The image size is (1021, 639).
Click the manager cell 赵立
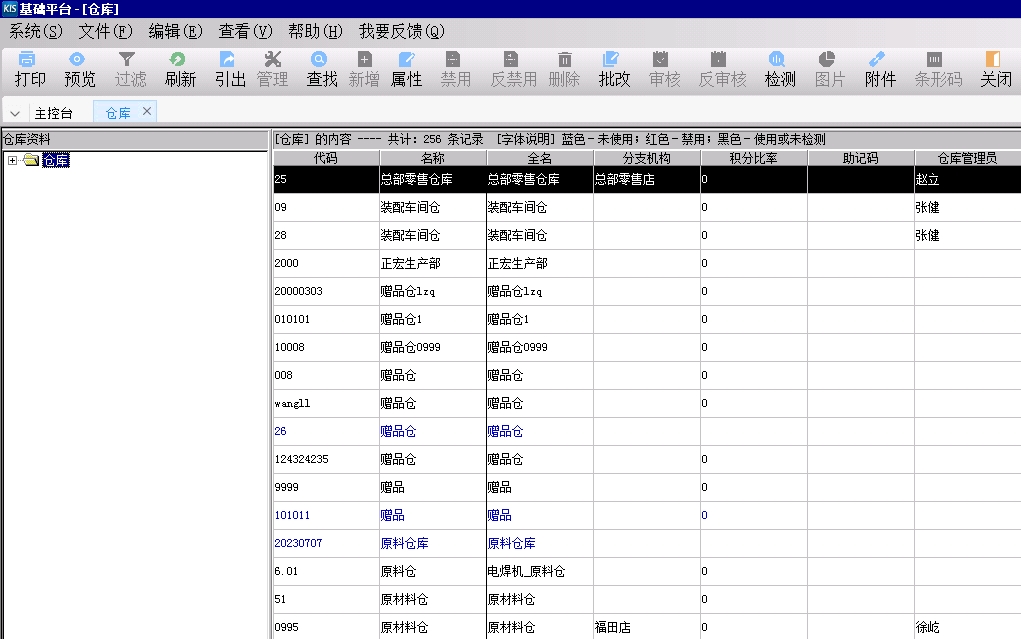tap(968, 179)
